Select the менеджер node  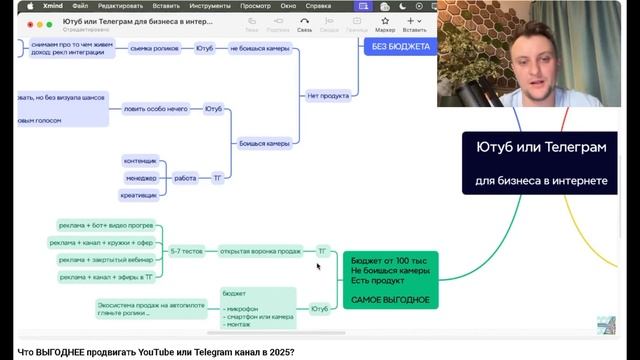click(x=141, y=178)
